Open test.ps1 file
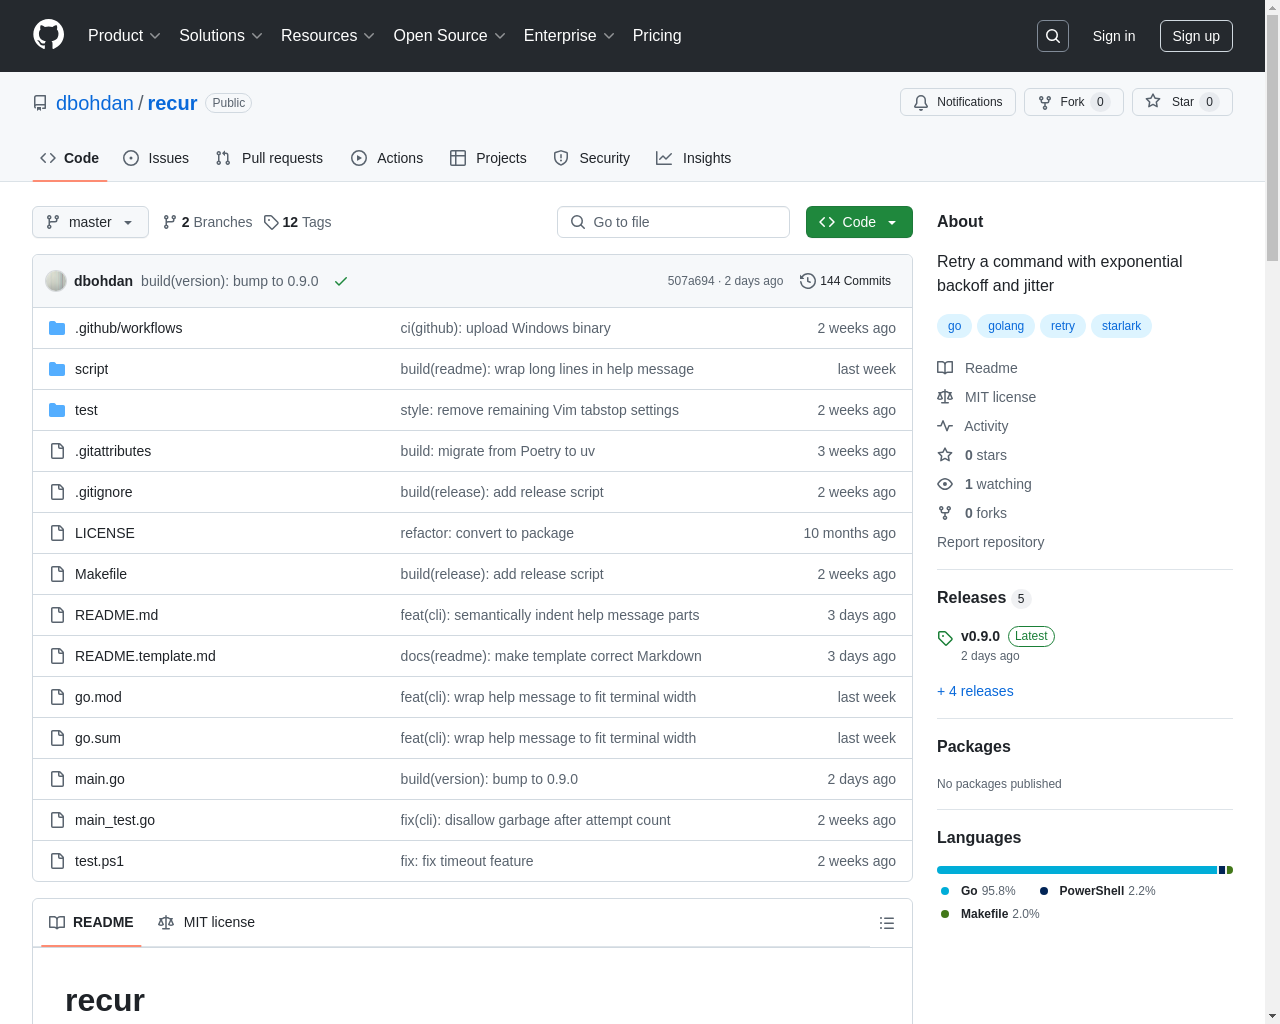 click(x=99, y=861)
